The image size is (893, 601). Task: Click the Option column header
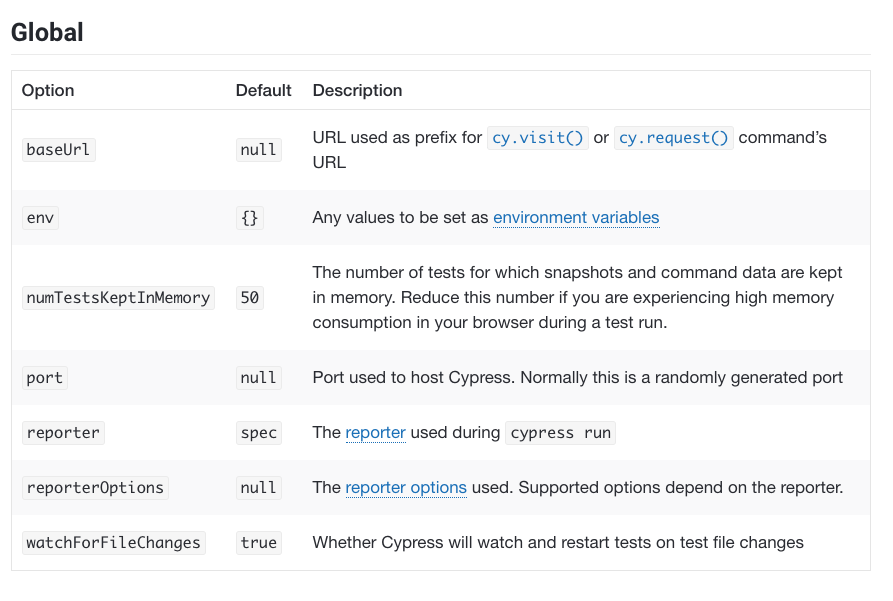tap(48, 90)
